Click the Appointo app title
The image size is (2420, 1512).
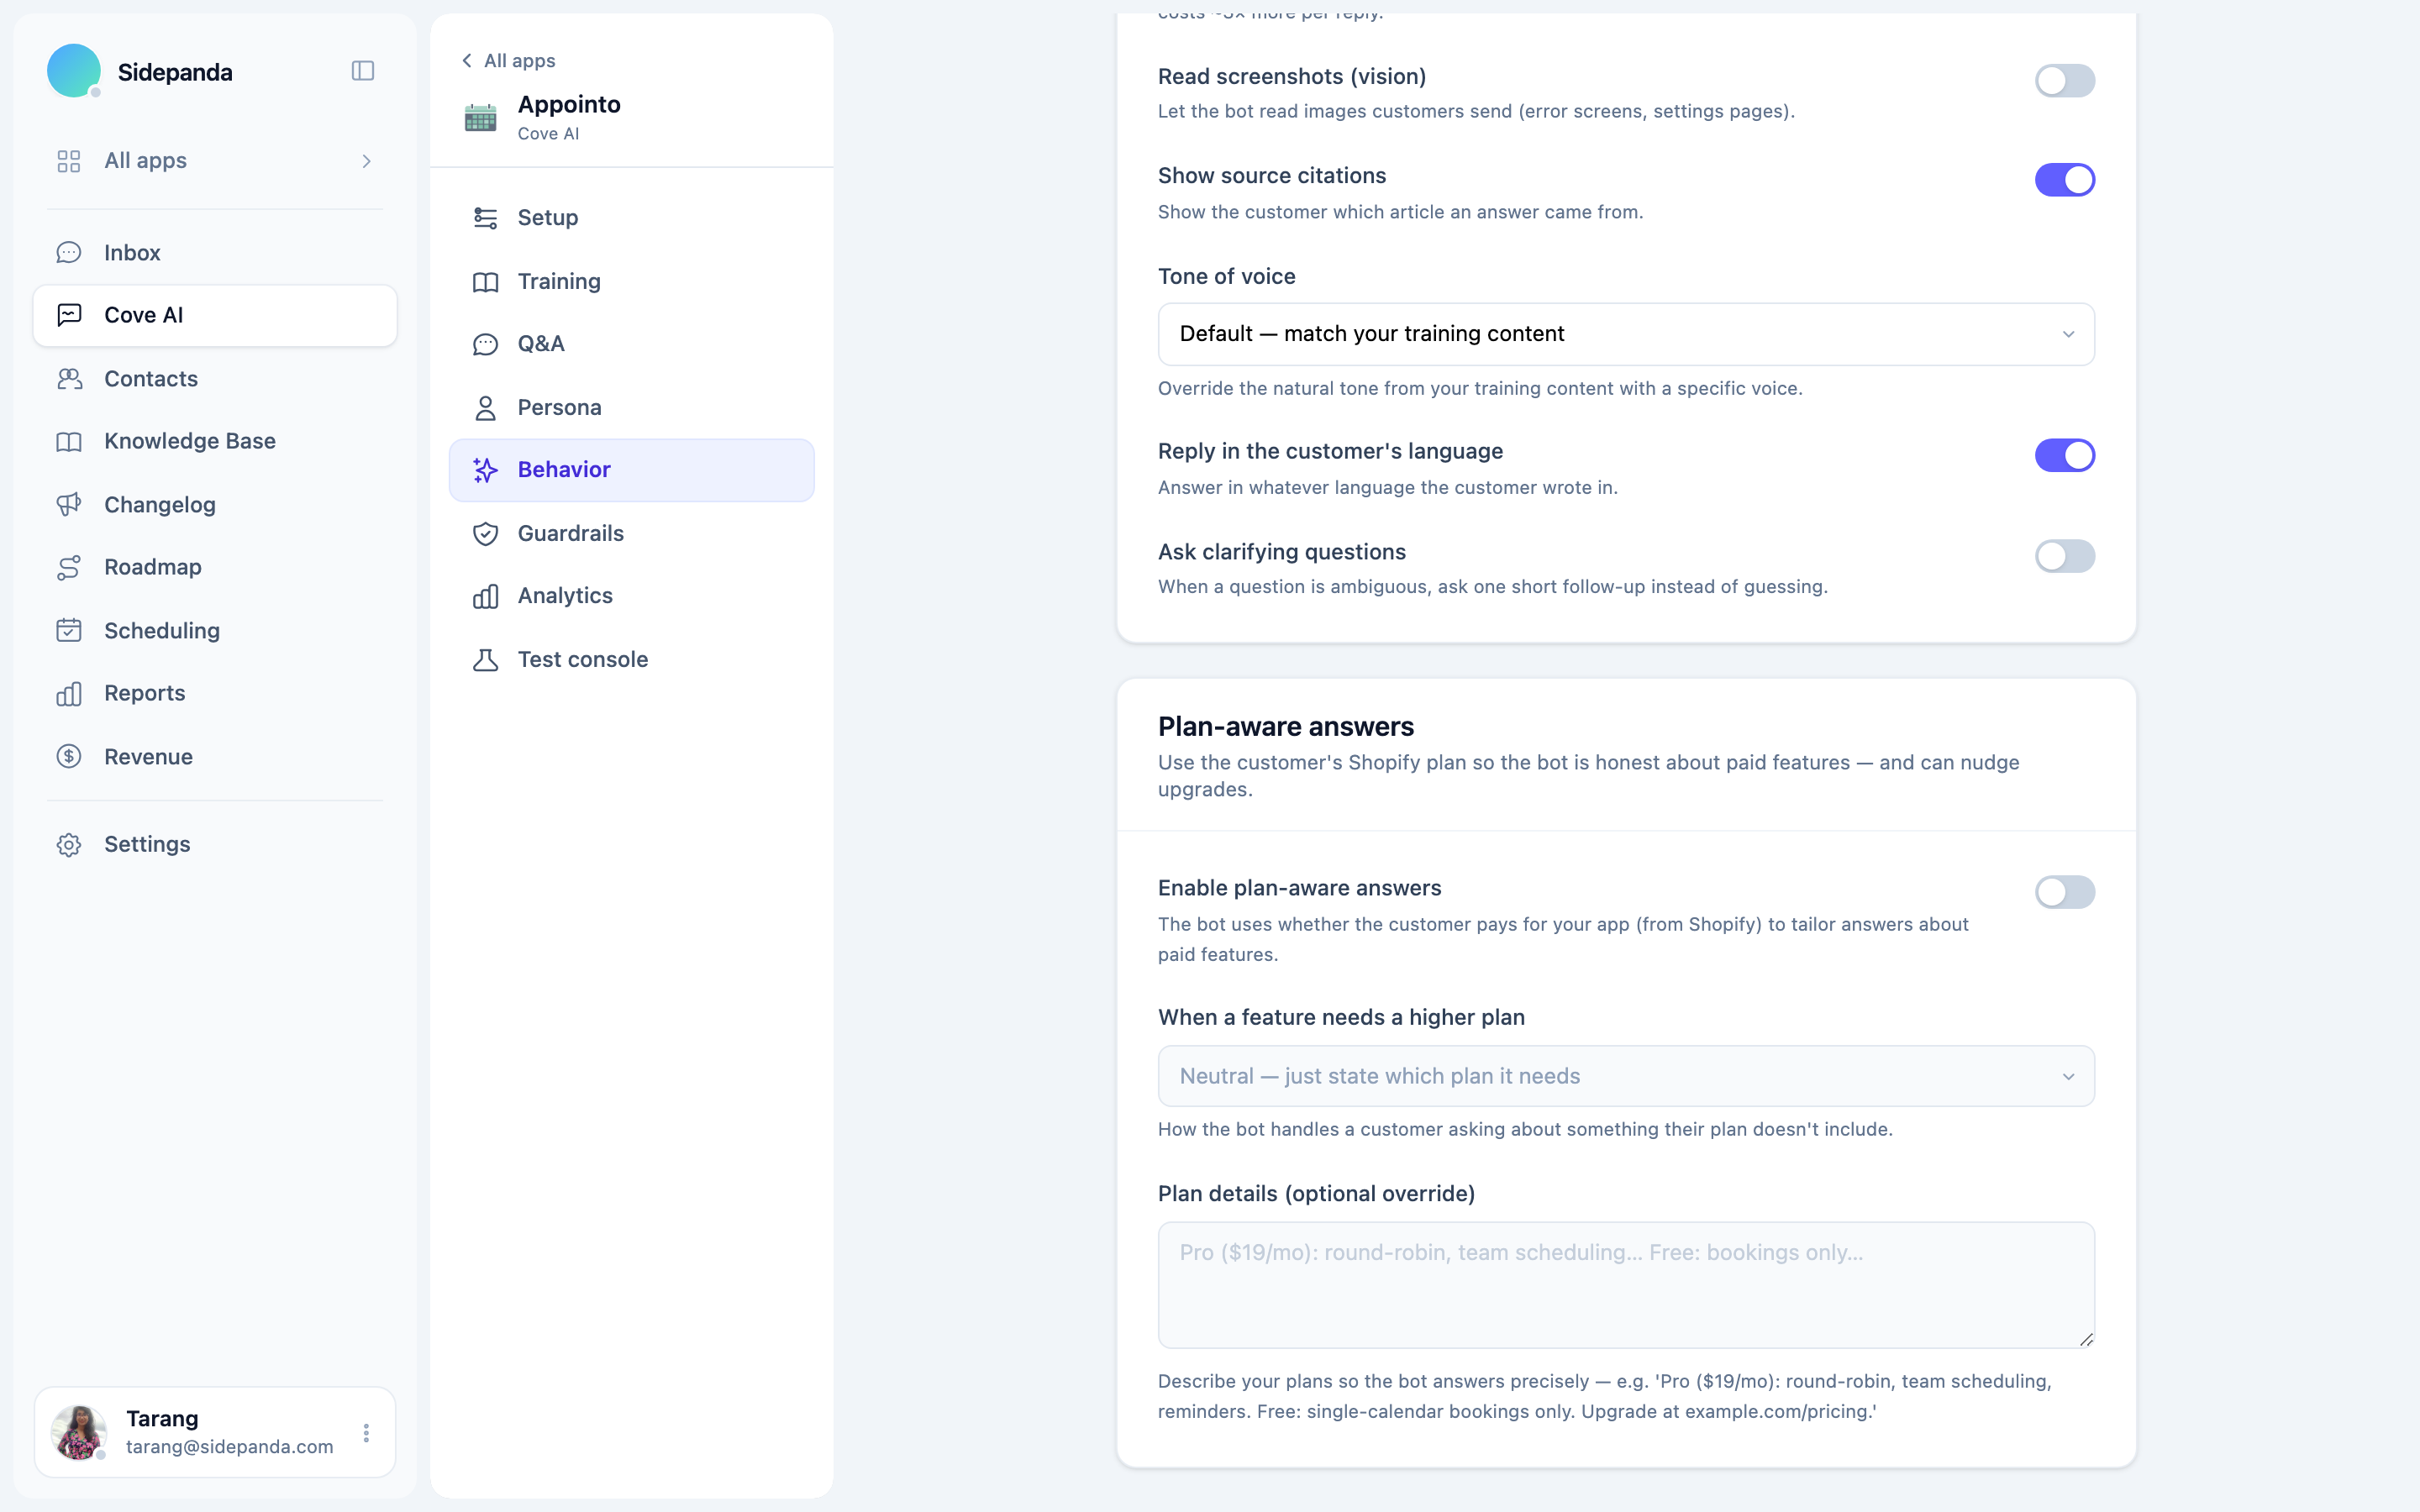point(569,104)
